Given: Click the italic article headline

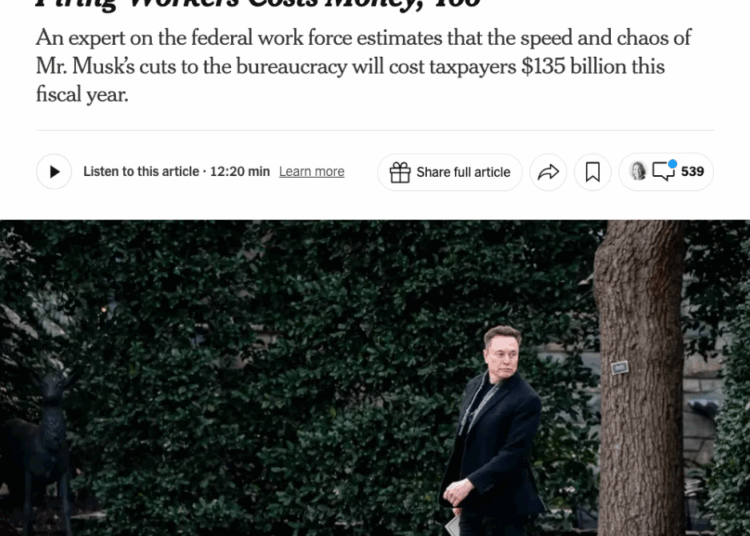Looking at the screenshot, I should tap(258, 4).
